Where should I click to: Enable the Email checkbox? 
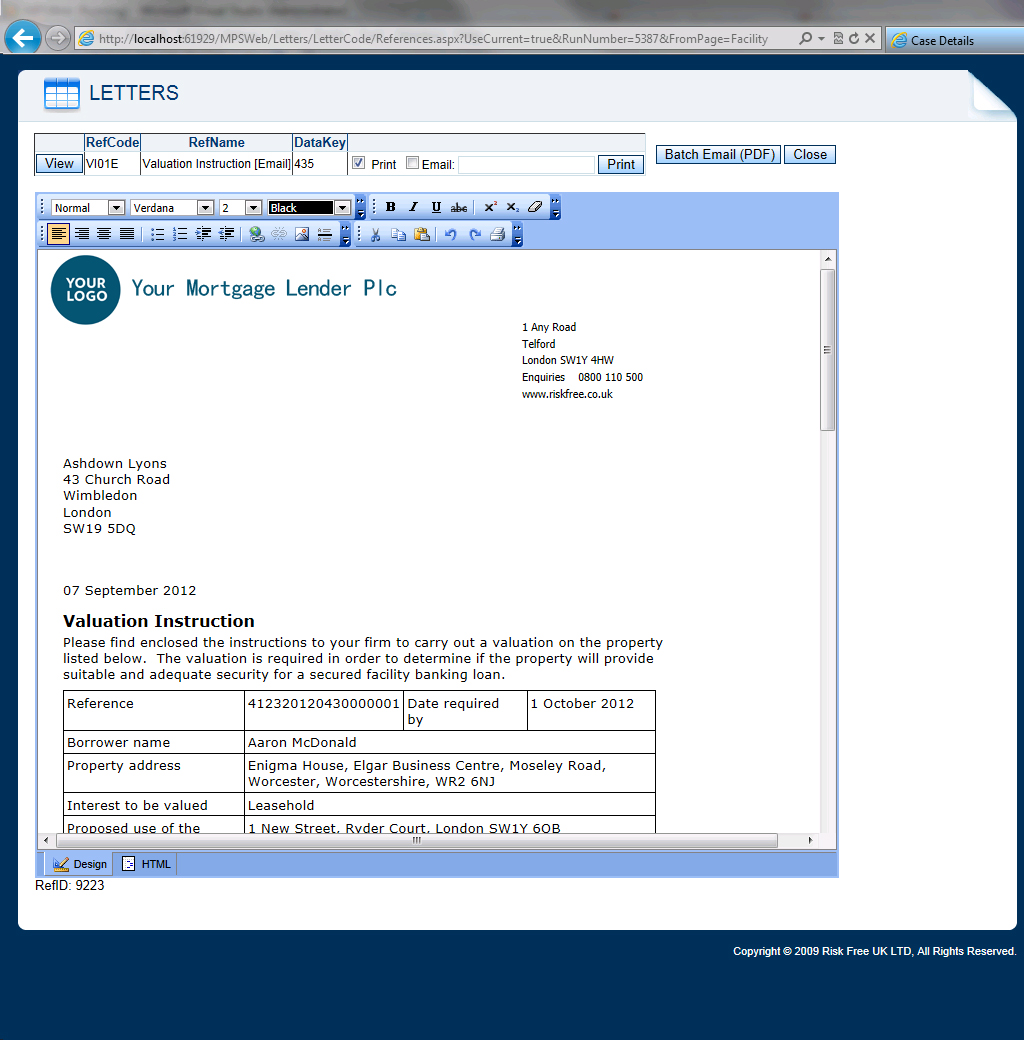coord(412,163)
